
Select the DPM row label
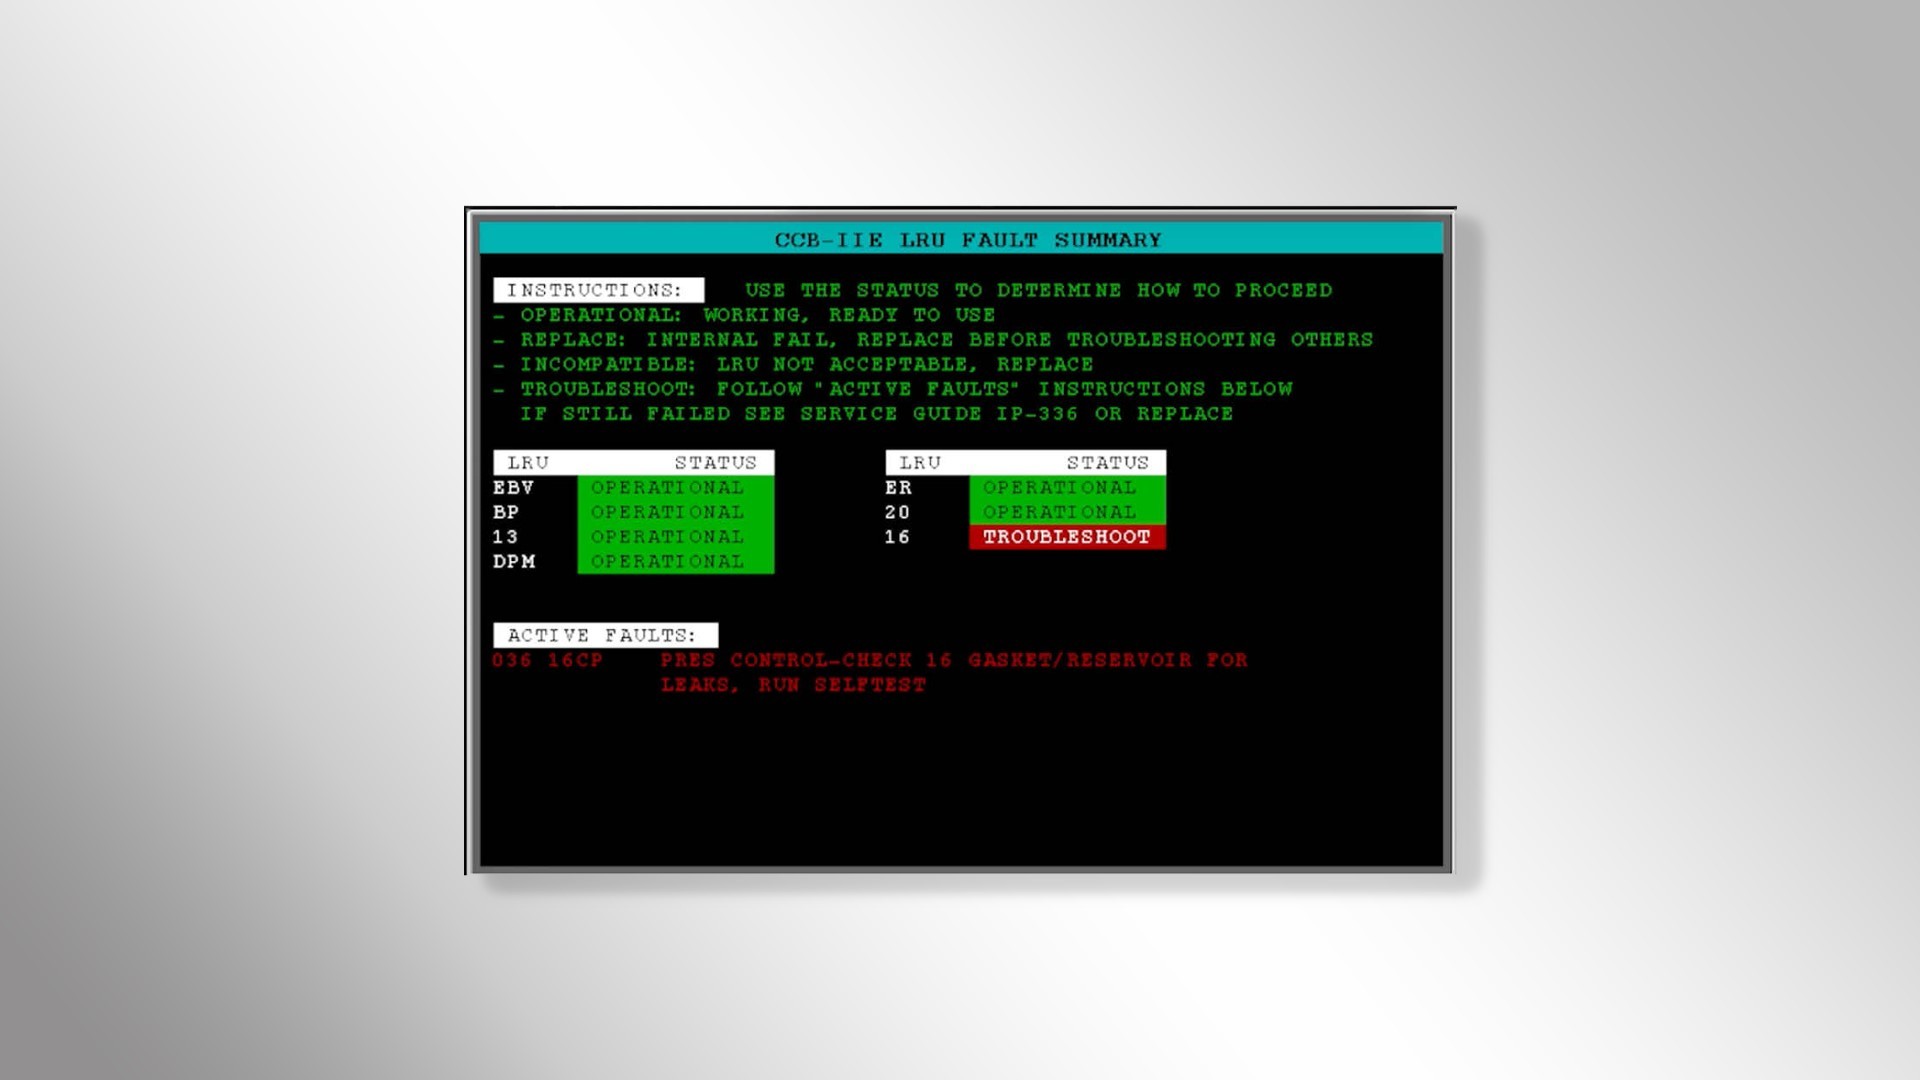click(513, 562)
